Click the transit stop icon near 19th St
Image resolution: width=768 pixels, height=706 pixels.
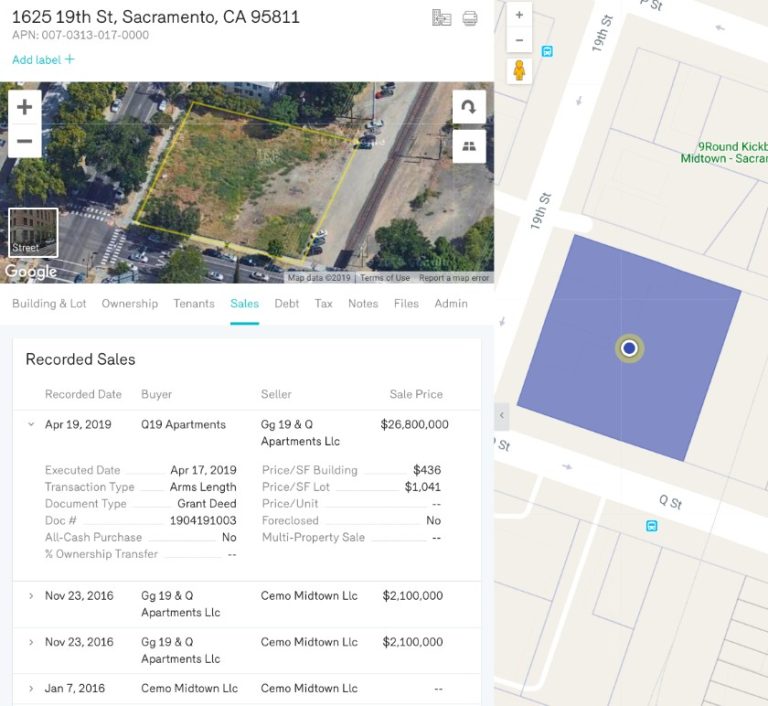coord(547,51)
